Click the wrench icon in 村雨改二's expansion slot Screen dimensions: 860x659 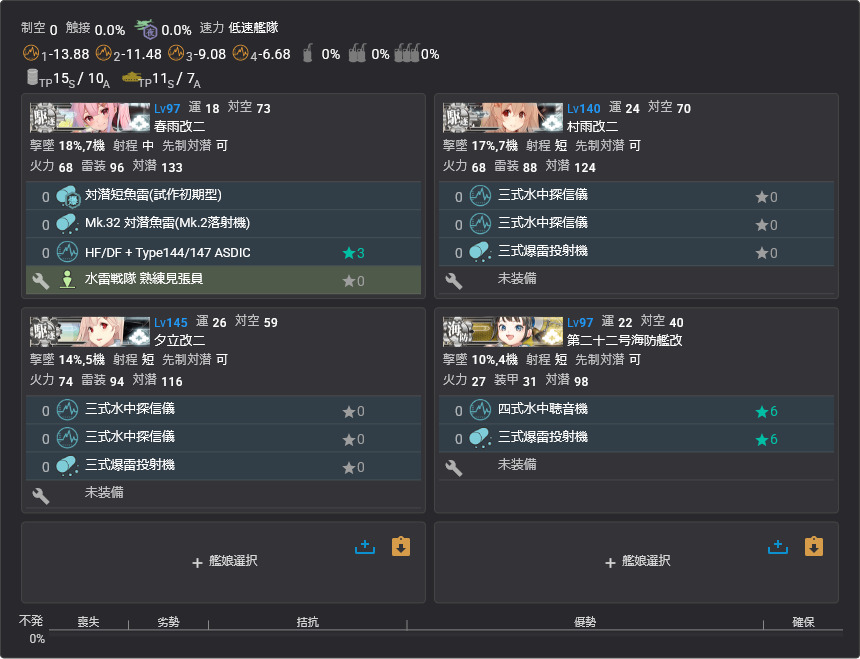click(x=453, y=281)
